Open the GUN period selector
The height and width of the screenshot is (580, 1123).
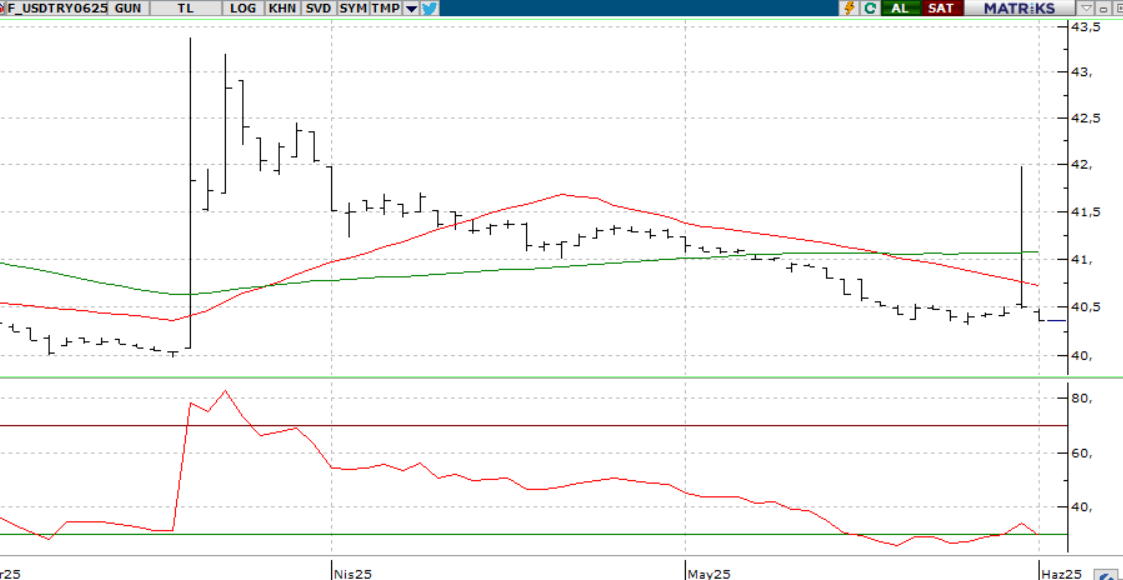[x=131, y=8]
